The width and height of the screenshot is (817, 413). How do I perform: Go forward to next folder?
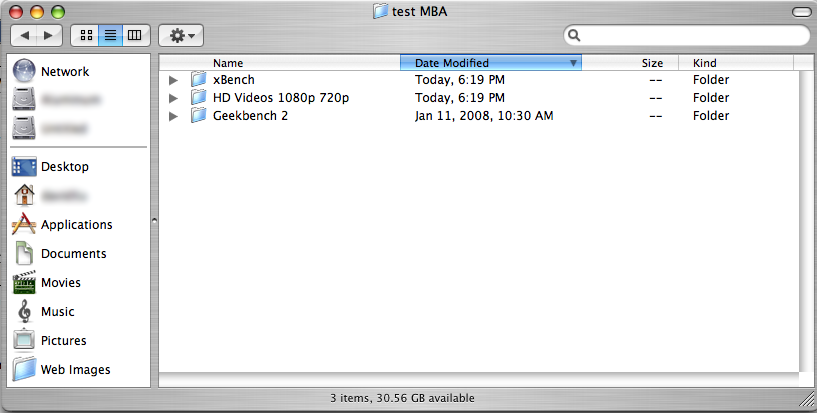click(x=50, y=35)
